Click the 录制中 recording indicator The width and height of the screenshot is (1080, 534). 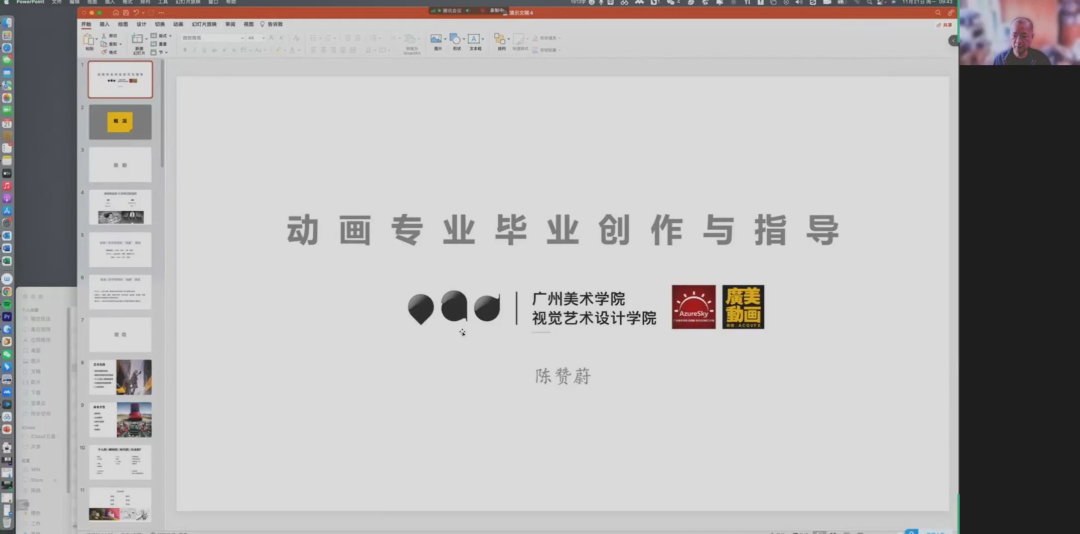[493, 10]
